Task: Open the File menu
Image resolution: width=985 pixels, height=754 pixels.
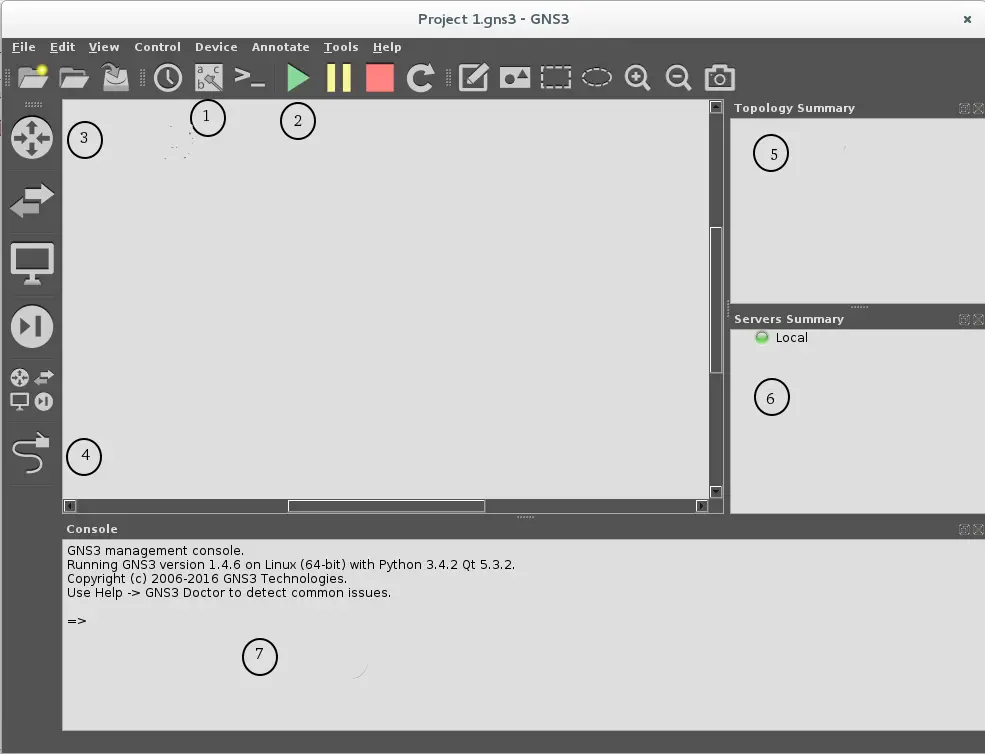Action: point(24,47)
